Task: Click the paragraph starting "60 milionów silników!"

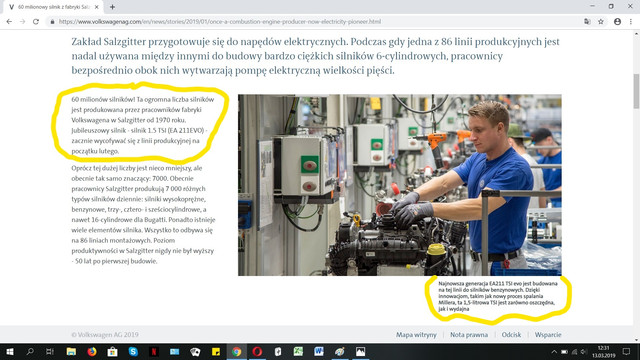Action: (x=143, y=125)
